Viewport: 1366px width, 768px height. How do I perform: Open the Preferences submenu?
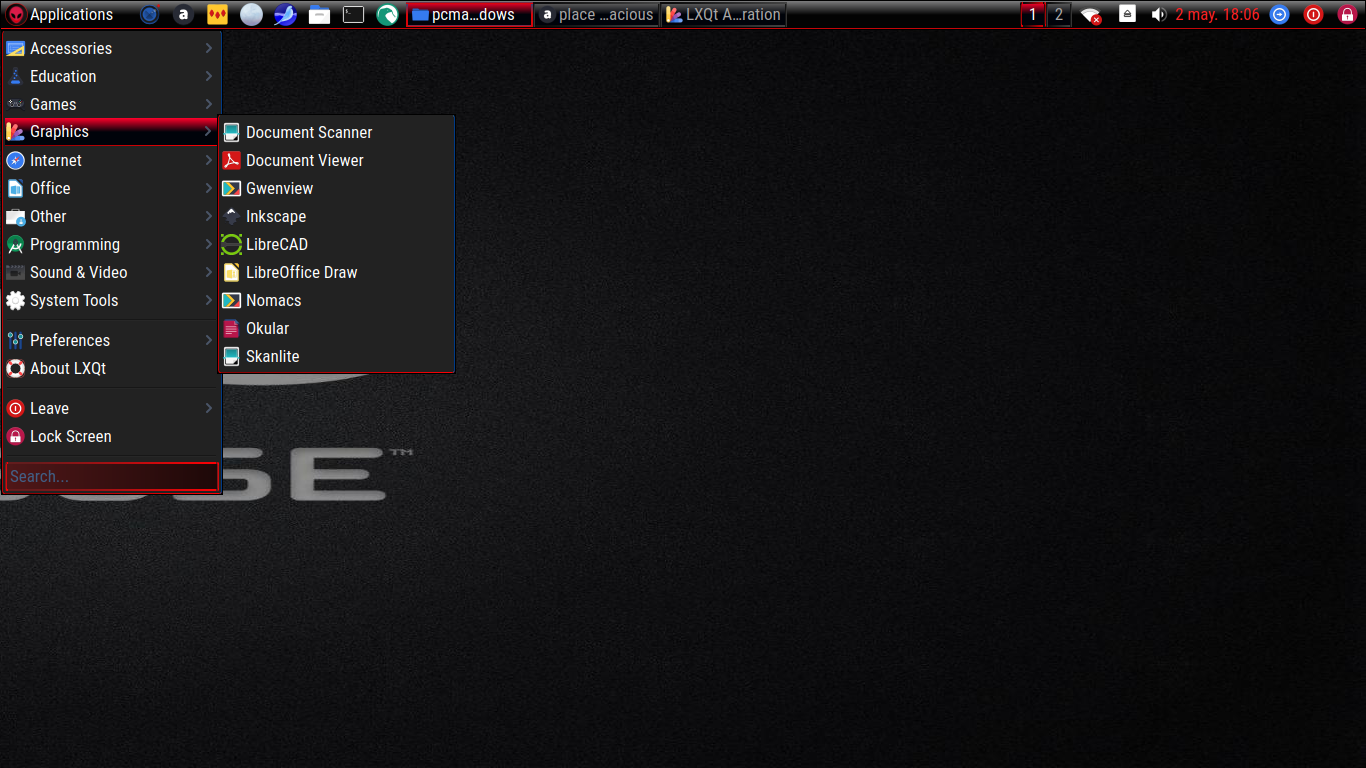point(111,340)
